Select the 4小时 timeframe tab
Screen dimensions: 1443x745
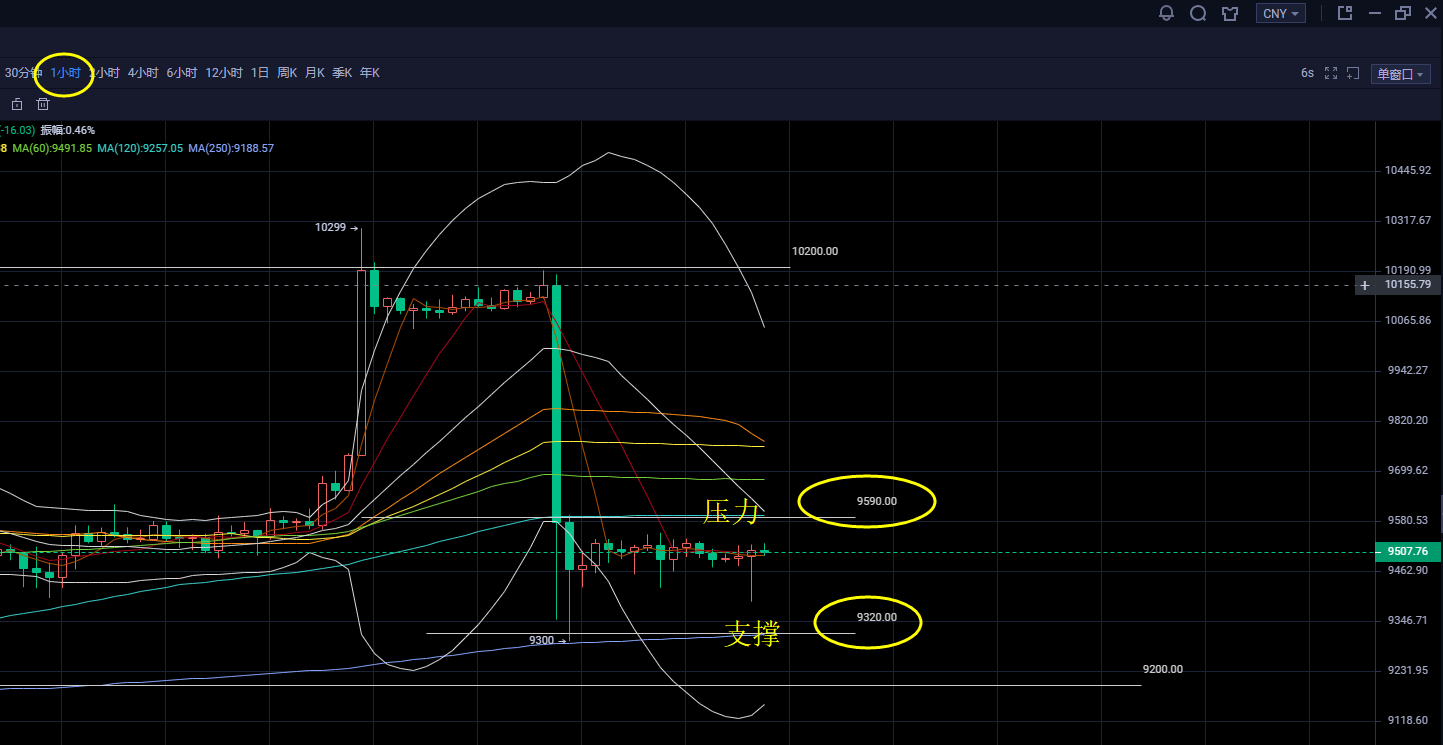click(x=143, y=73)
